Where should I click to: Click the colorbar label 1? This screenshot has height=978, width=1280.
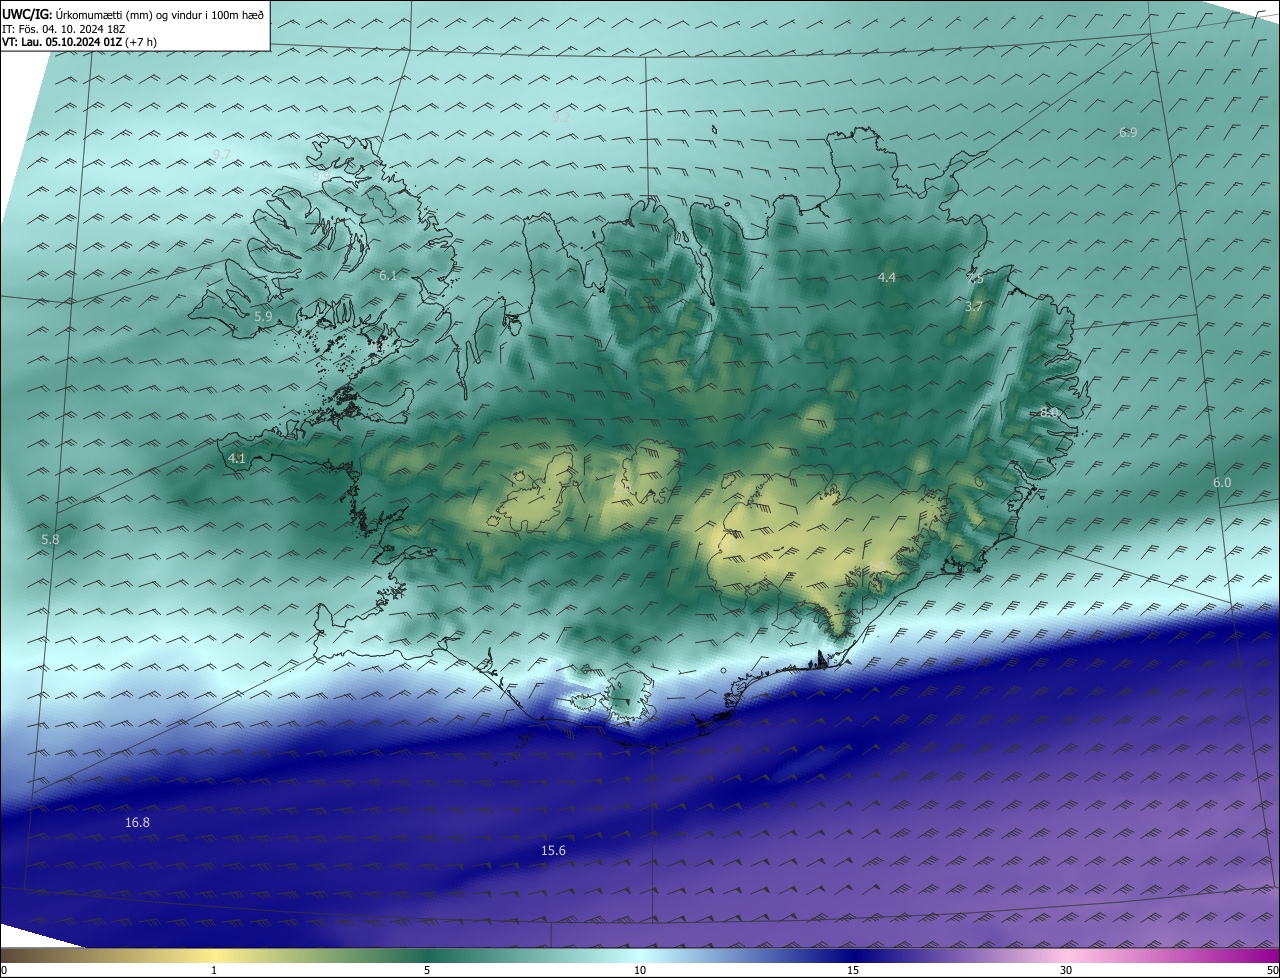pyautogui.click(x=214, y=970)
